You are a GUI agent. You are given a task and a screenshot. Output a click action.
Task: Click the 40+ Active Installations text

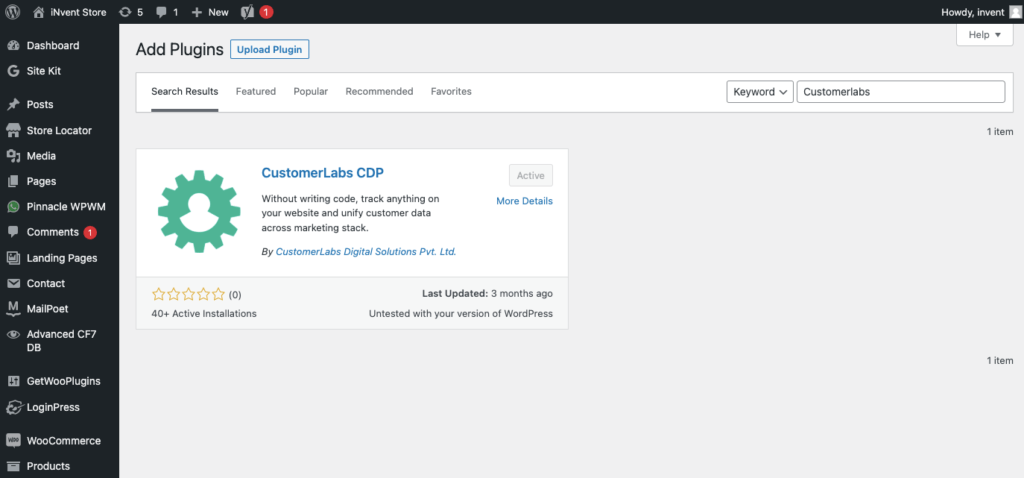tap(204, 313)
